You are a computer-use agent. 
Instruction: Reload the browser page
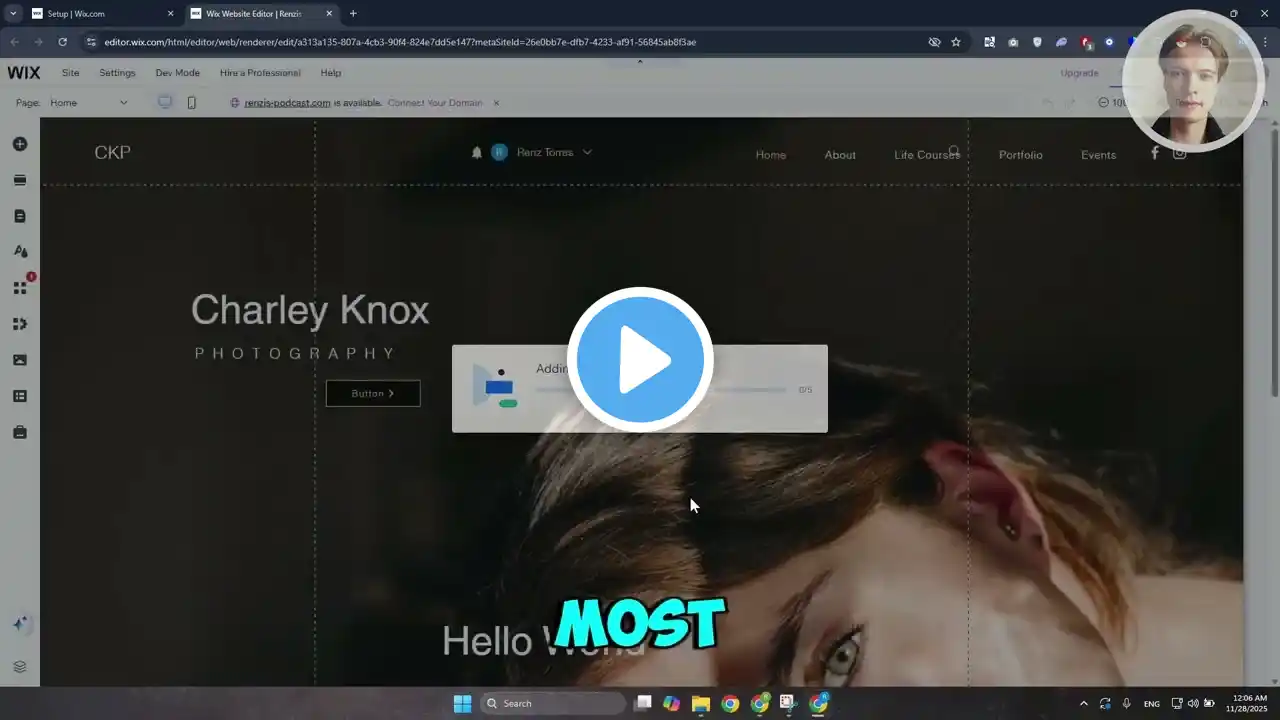click(62, 42)
